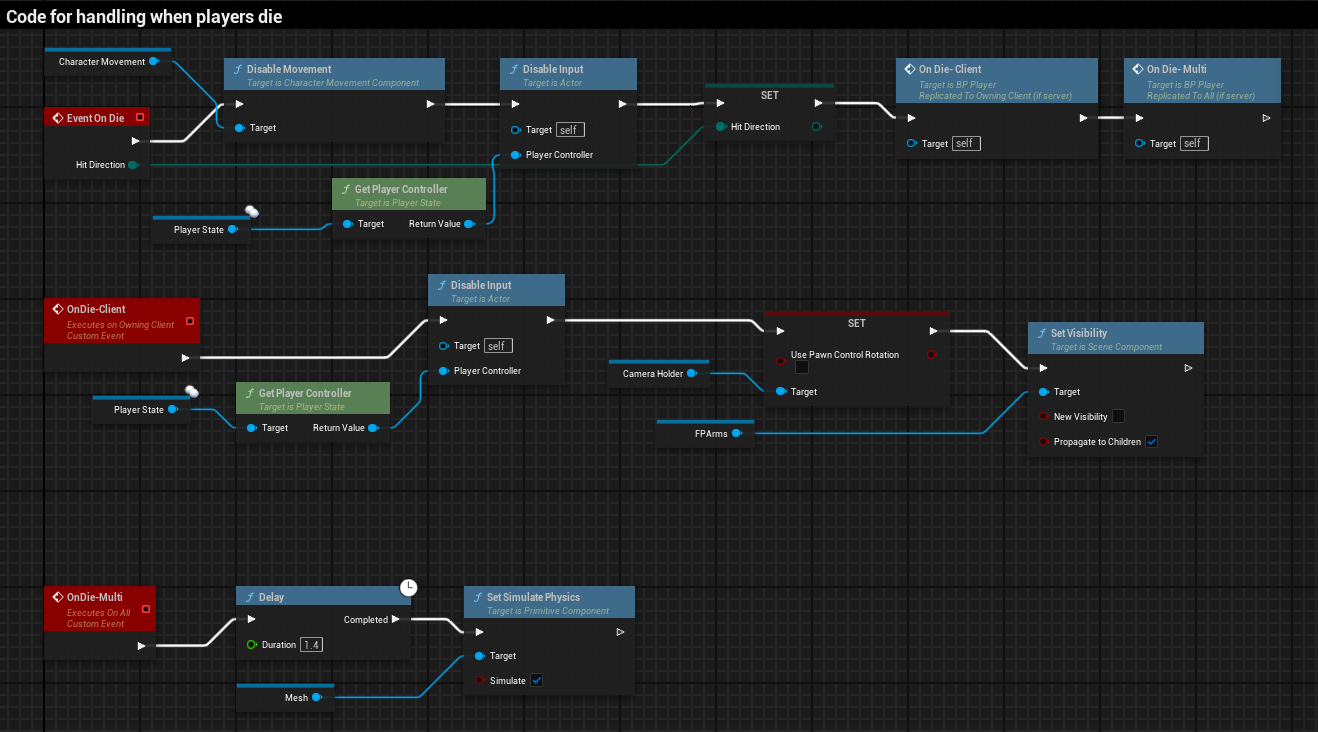
Task: Click the Delay Duration float pin
Action: click(x=252, y=645)
